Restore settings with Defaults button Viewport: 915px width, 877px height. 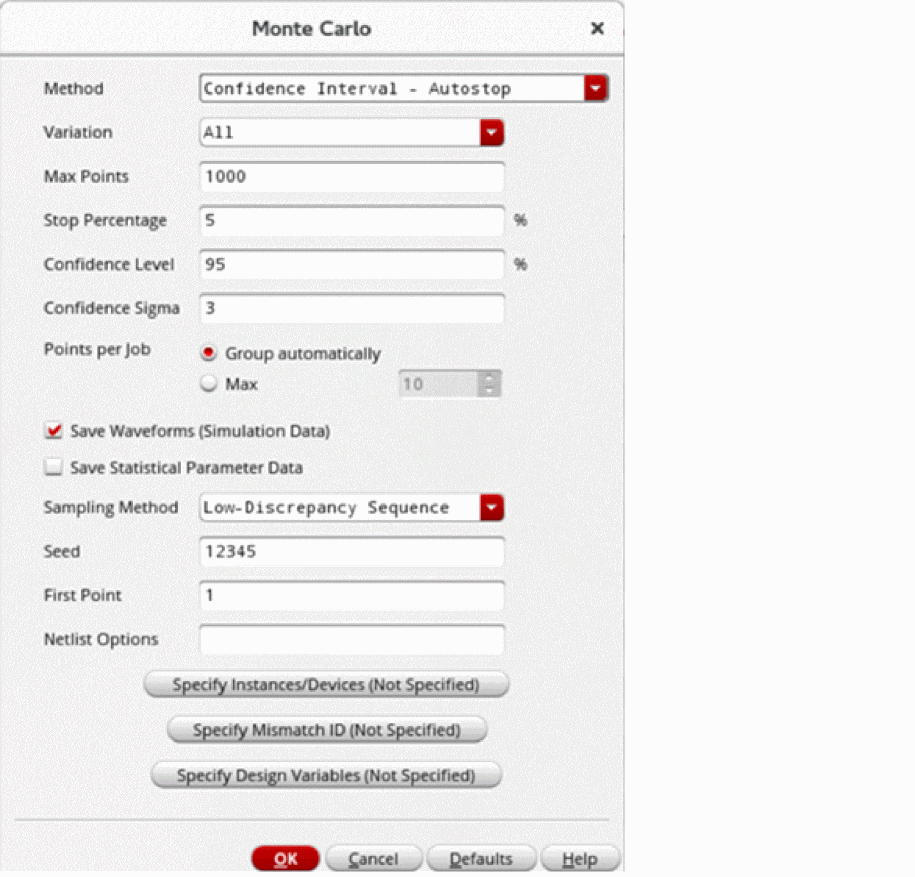click(481, 859)
